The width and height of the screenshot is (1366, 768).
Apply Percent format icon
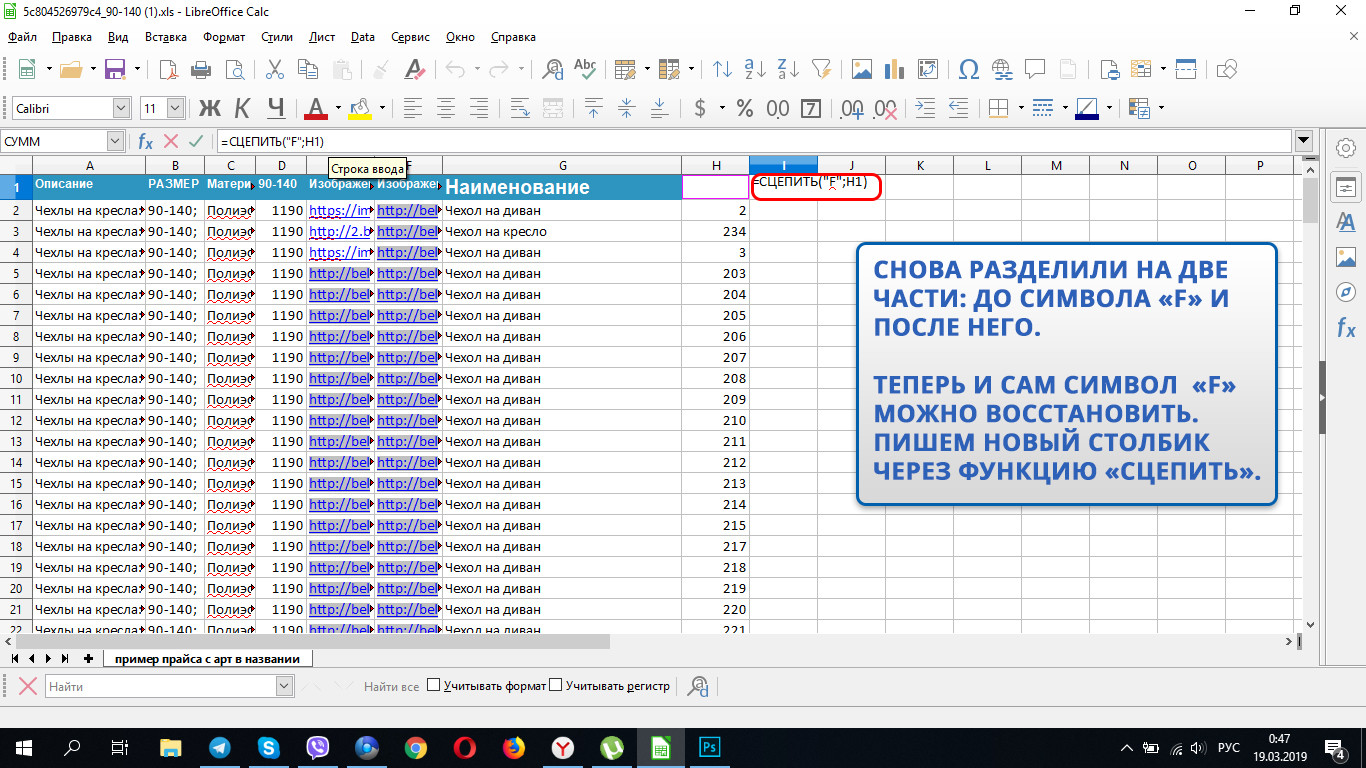coord(745,108)
